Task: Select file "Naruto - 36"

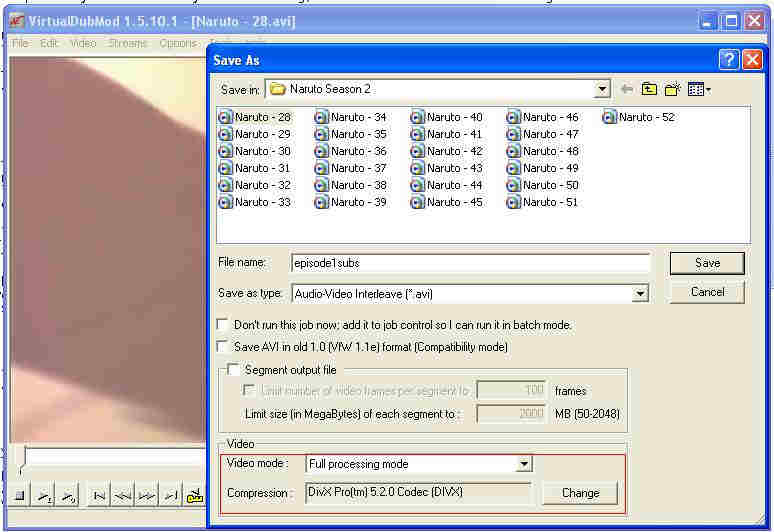Action: (x=350, y=151)
